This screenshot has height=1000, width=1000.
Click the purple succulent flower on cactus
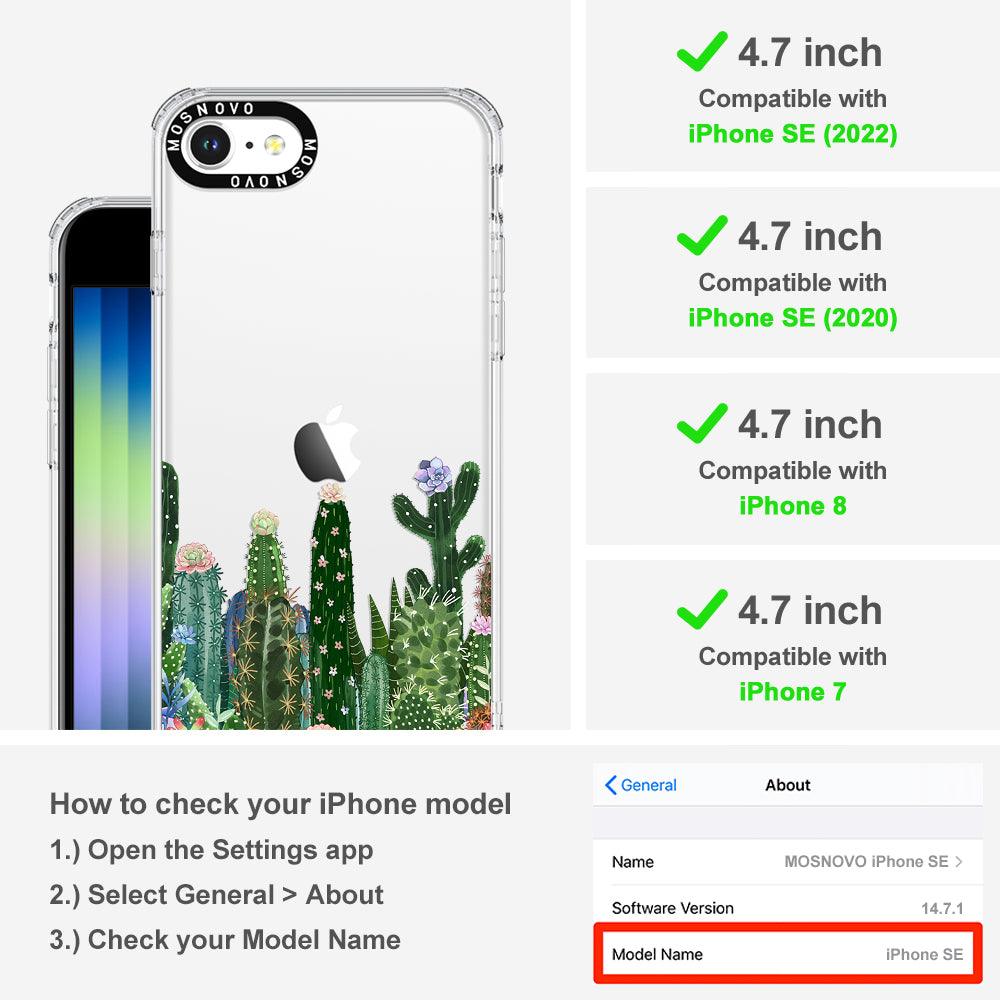click(433, 476)
